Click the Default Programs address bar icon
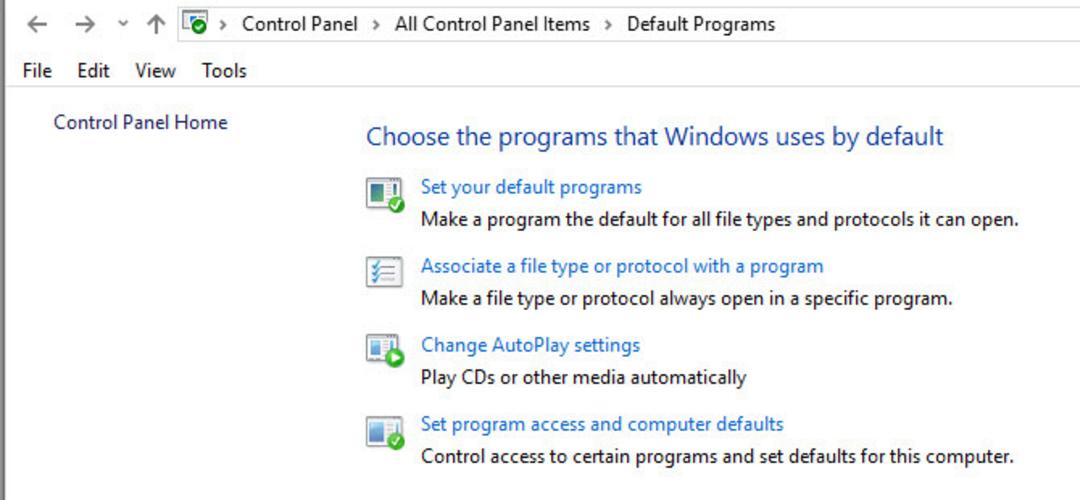 pos(196,23)
